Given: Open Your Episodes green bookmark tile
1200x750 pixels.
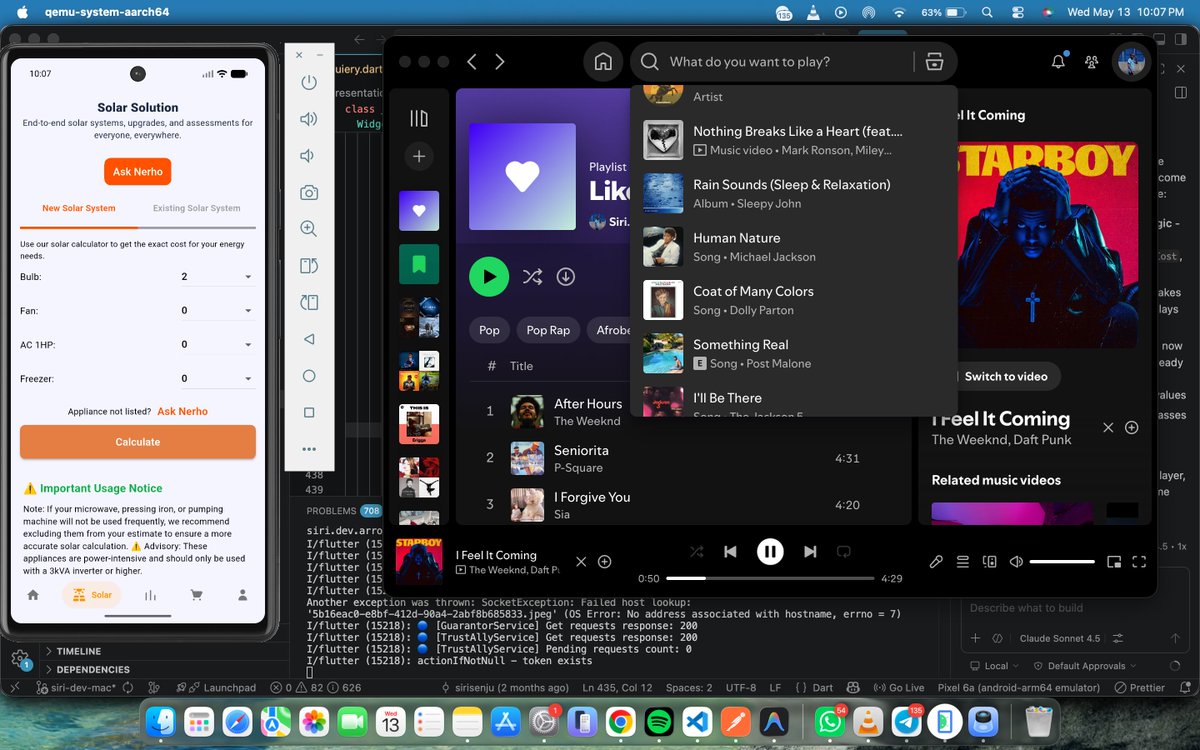Looking at the screenshot, I should pyautogui.click(x=419, y=264).
